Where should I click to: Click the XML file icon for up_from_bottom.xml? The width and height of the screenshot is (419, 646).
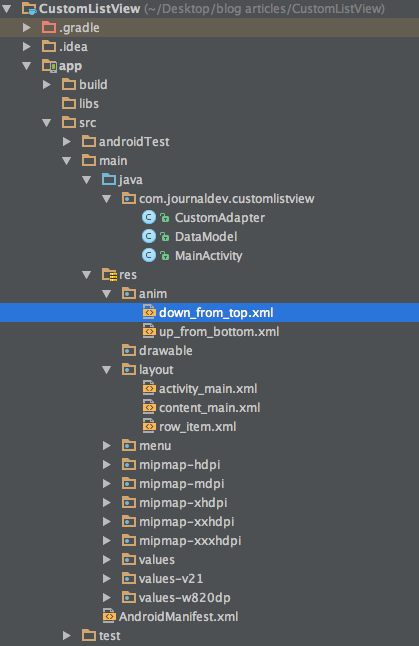click(149, 331)
